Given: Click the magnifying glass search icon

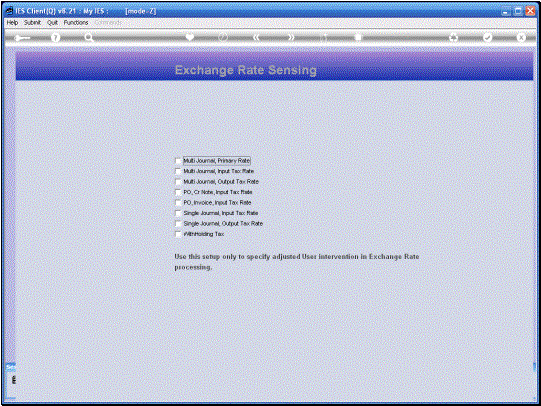Looking at the screenshot, I should (89, 37).
